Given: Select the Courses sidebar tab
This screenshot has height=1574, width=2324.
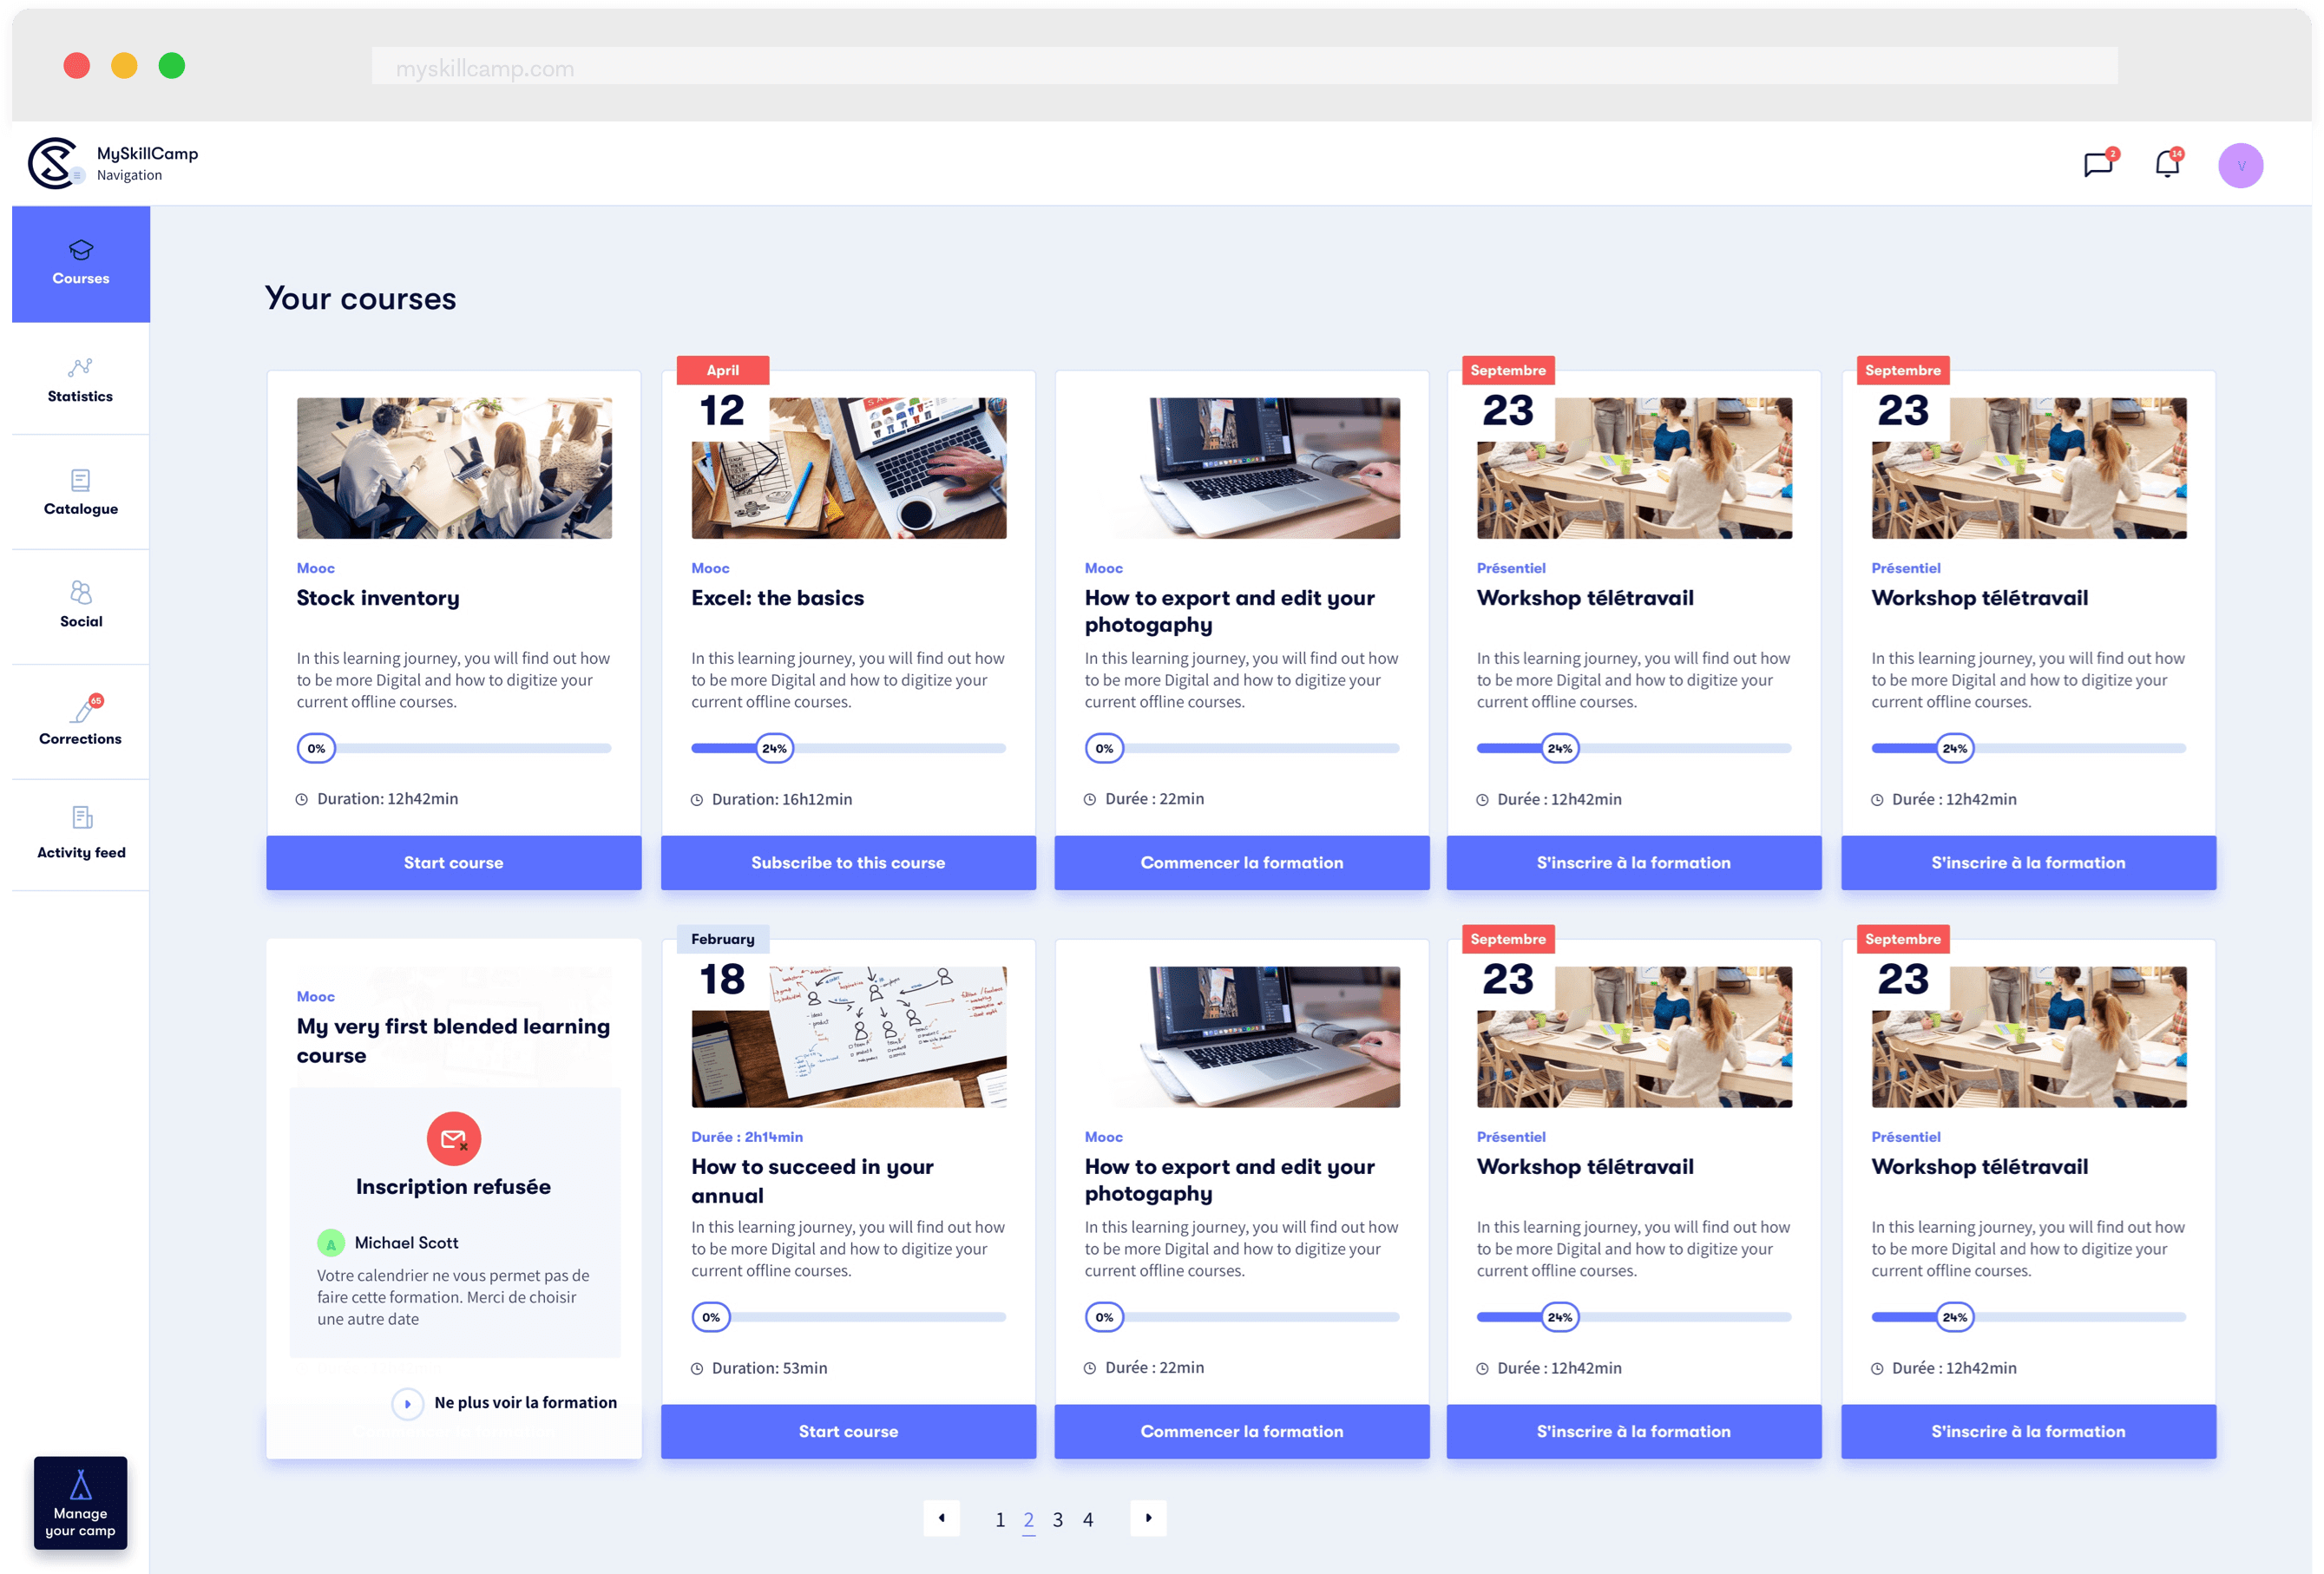Looking at the screenshot, I should click(x=80, y=264).
